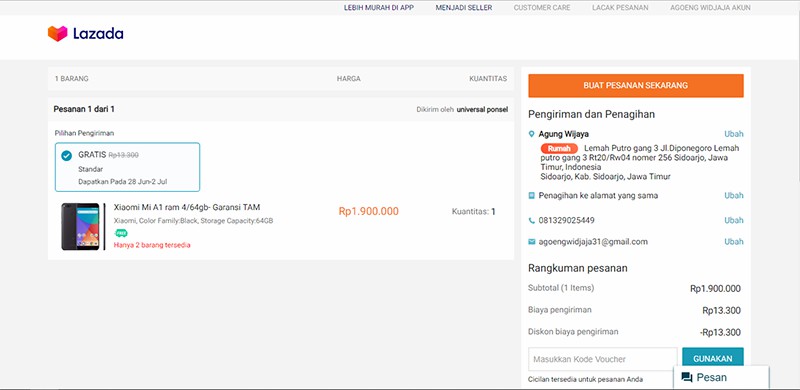Click the billing address document icon
The image size is (800, 390).
coord(532,196)
